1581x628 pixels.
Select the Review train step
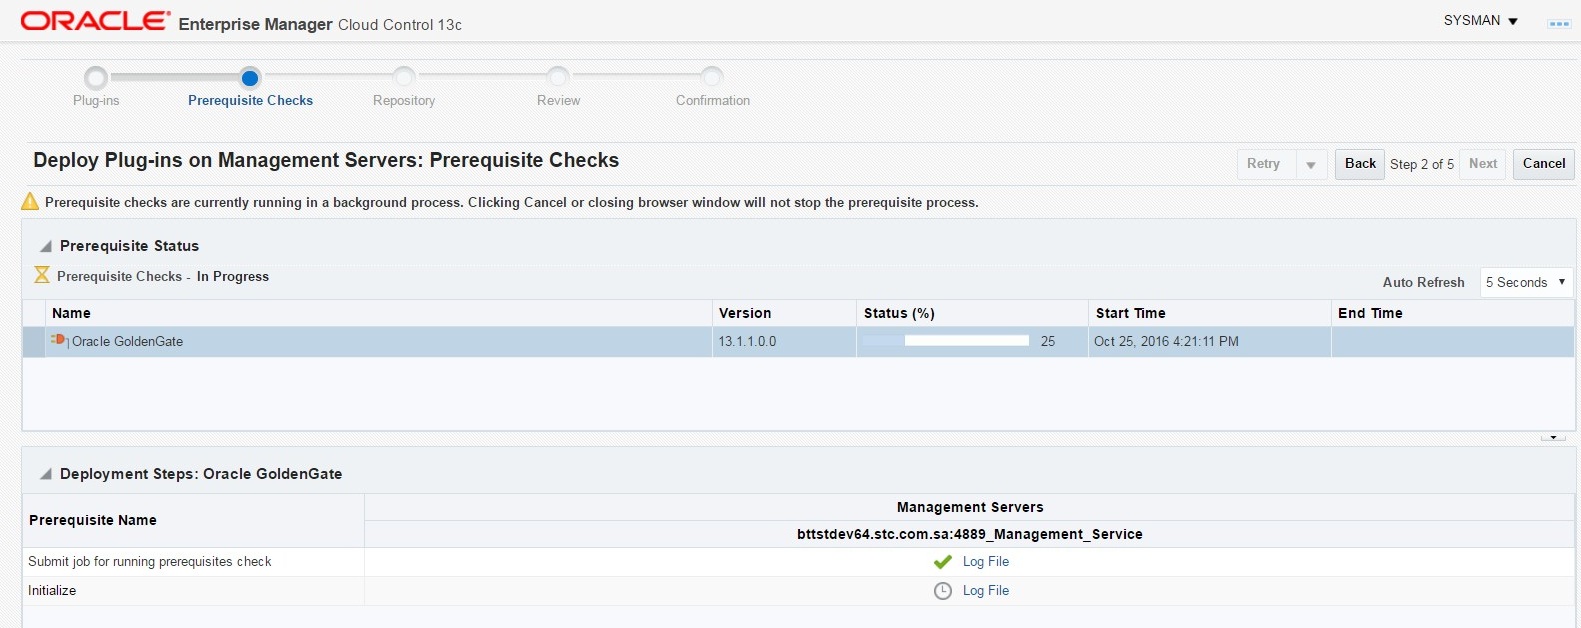tap(558, 87)
